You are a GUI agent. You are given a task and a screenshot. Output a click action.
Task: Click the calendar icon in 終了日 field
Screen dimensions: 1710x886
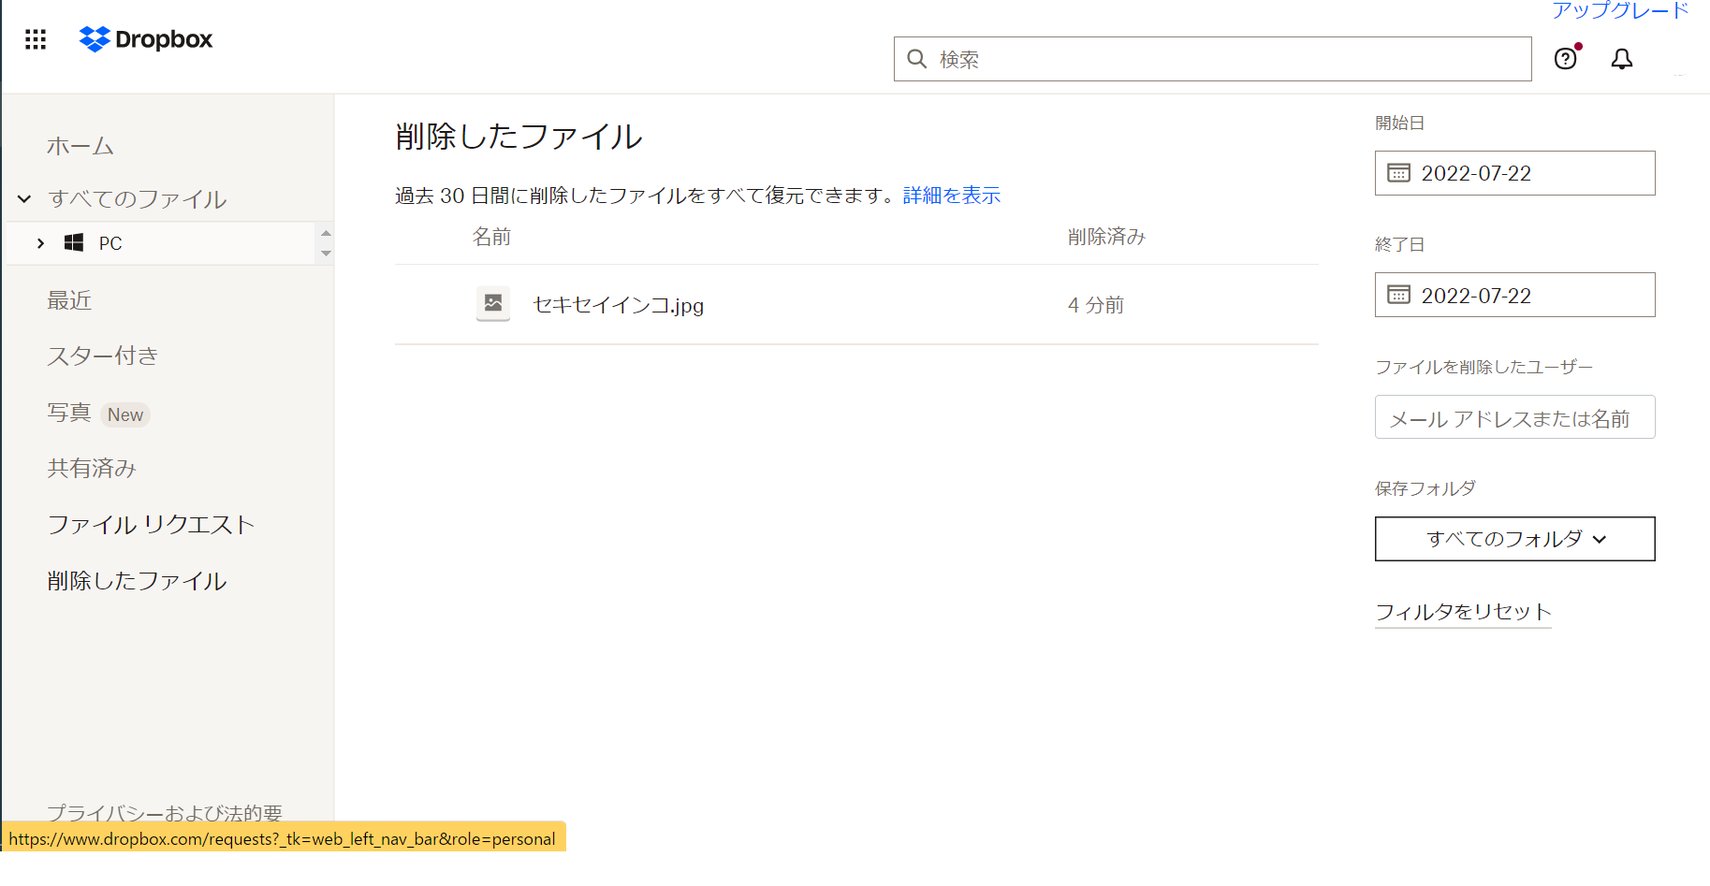point(1398,295)
